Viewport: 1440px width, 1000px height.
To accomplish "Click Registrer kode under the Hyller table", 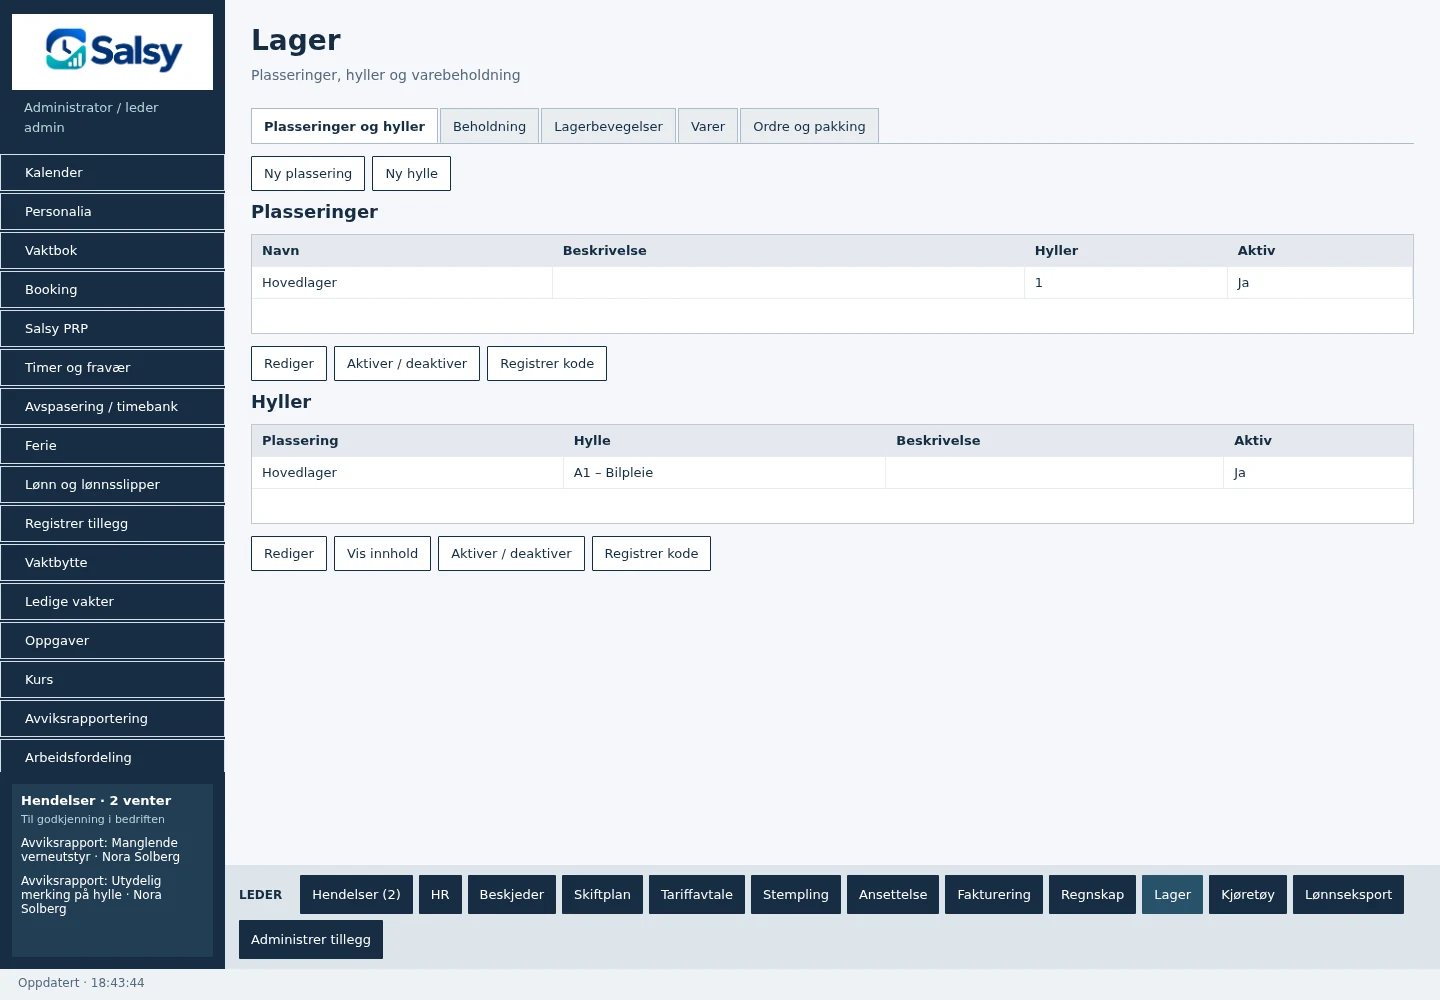I will pos(651,553).
